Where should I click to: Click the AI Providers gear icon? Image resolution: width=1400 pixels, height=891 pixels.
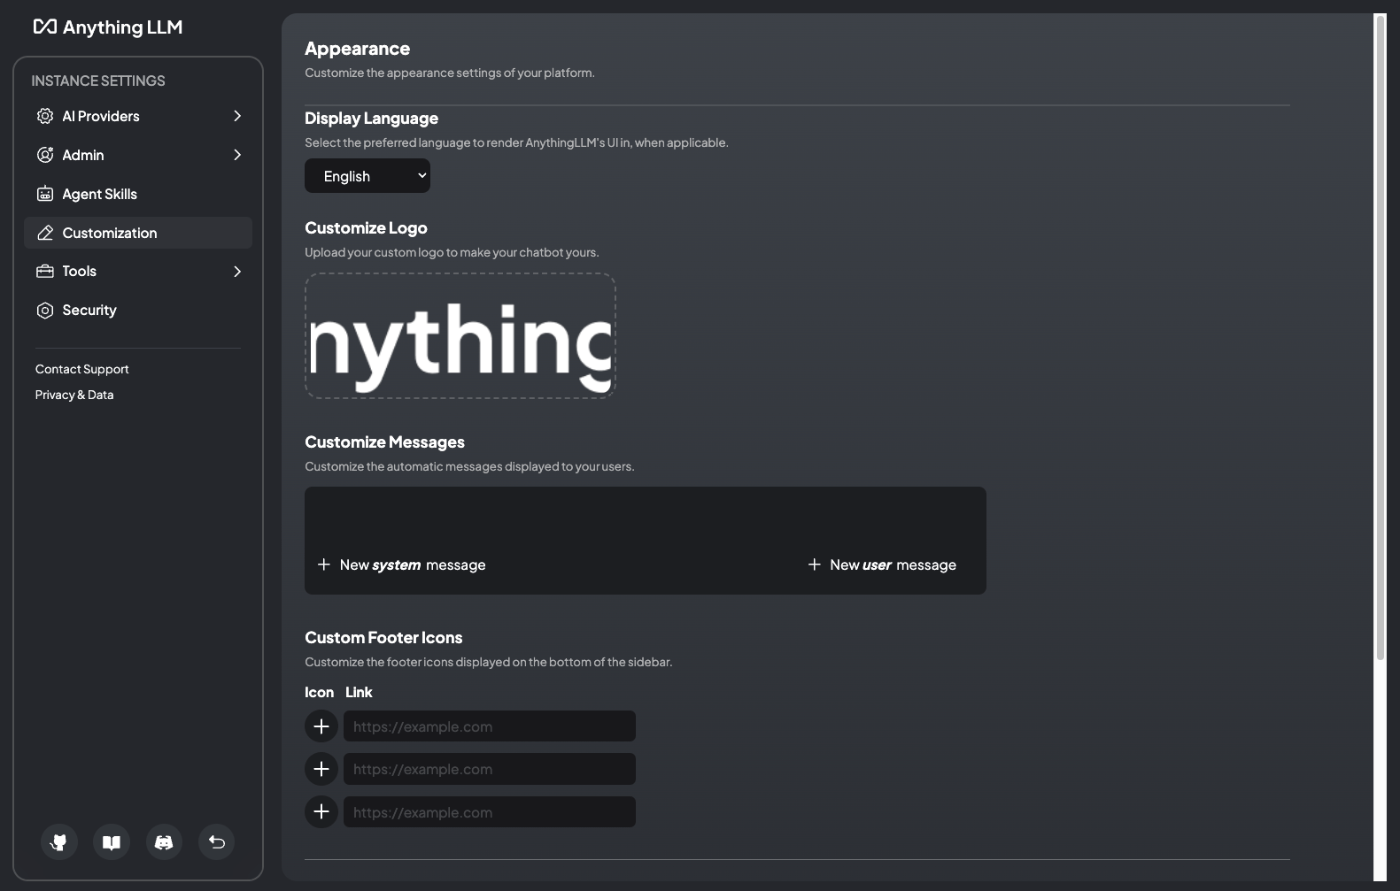[45, 116]
